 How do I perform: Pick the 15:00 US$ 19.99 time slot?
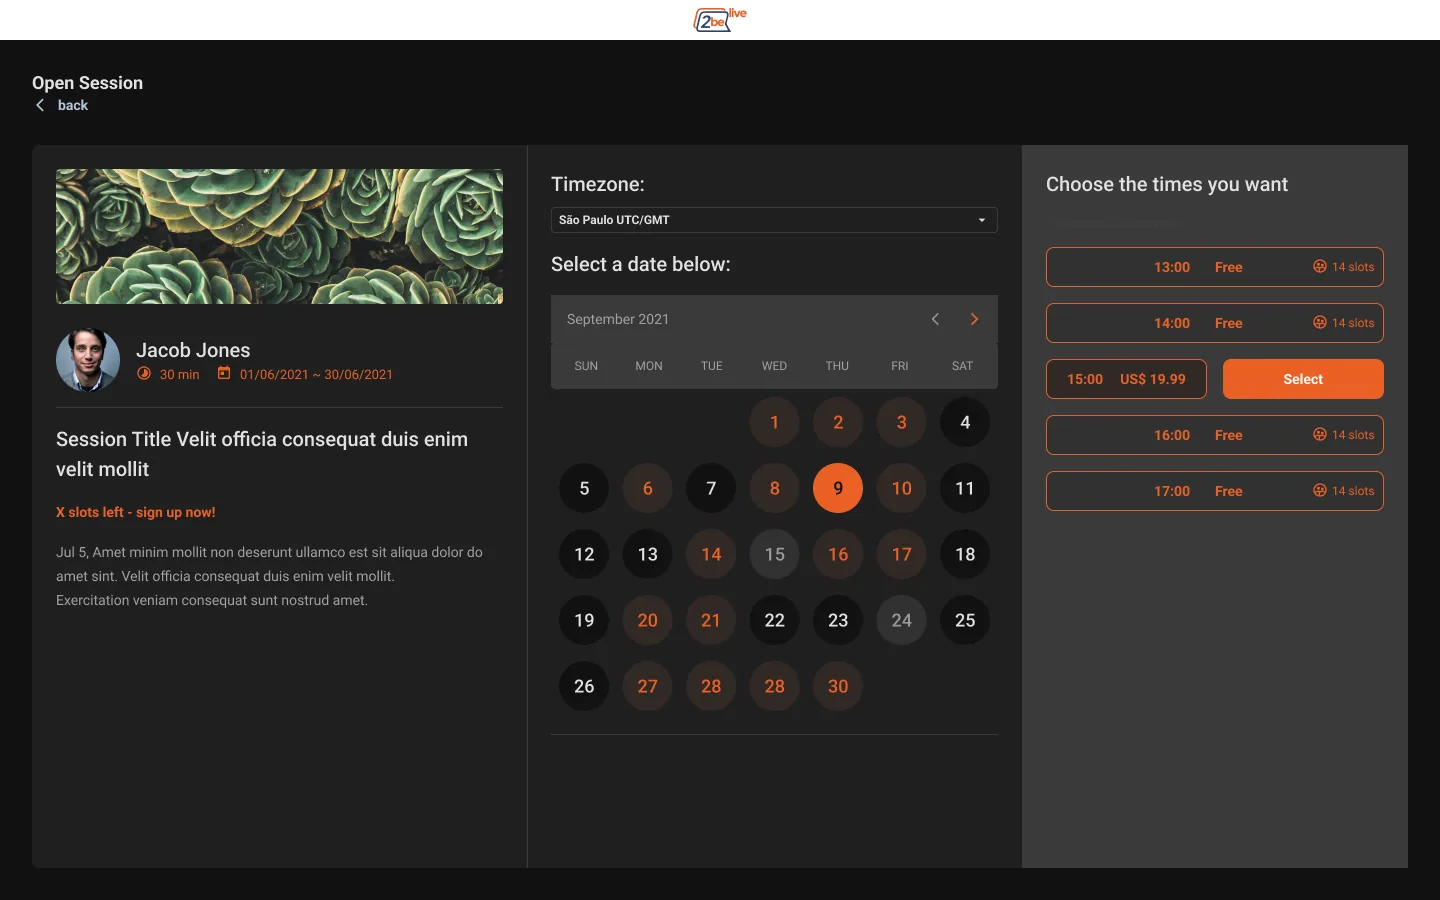click(1126, 379)
